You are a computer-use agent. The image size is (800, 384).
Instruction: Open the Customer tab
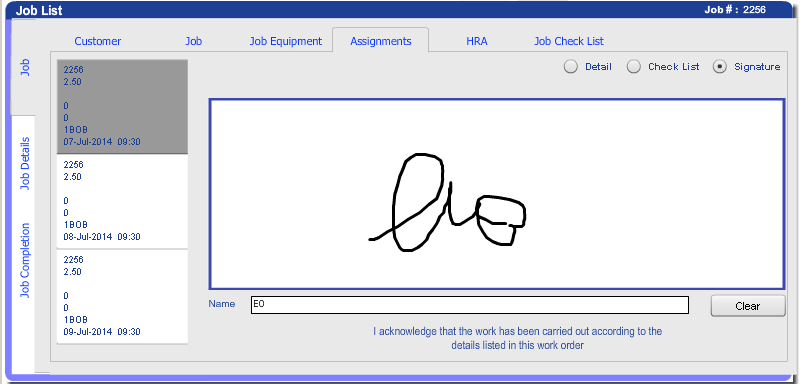pyautogui.click(x=98, y=41)
